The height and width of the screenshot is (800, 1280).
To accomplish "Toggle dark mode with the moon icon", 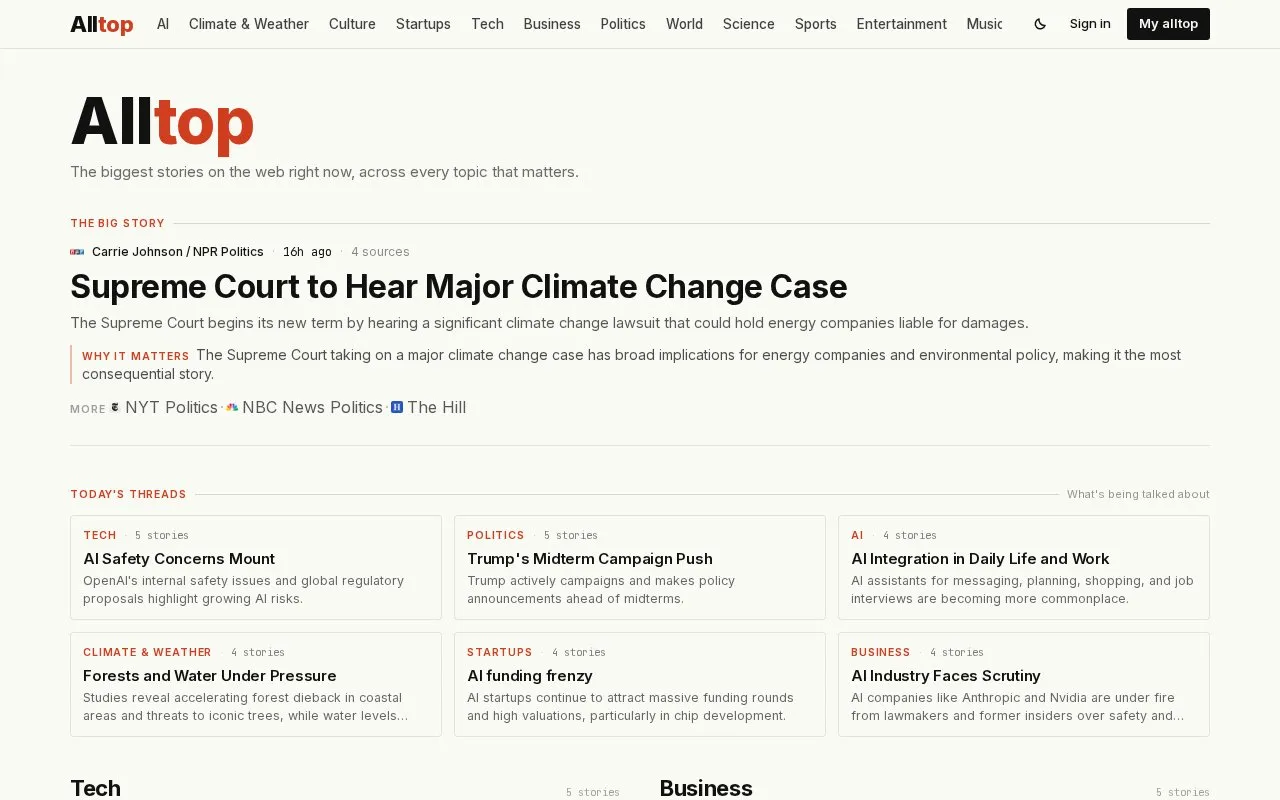I will click(1040, 24).
